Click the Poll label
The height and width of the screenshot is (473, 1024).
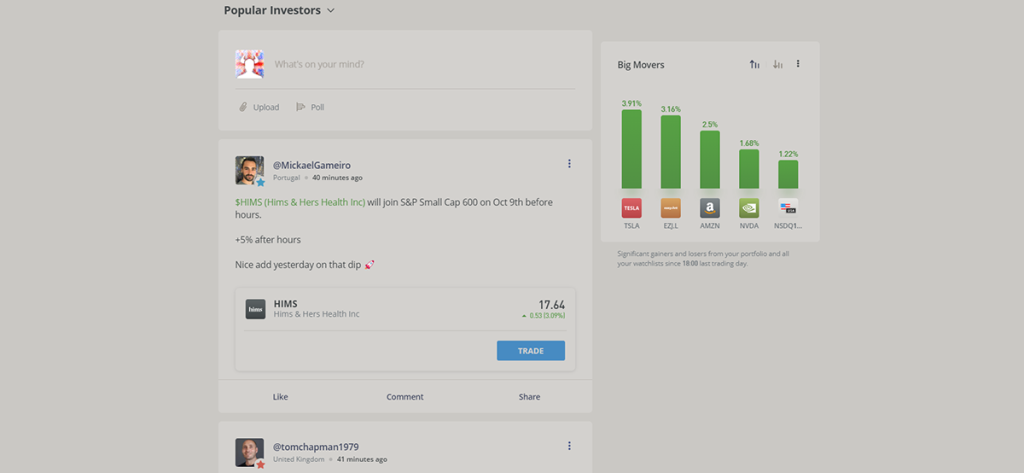tap(317, 107)
